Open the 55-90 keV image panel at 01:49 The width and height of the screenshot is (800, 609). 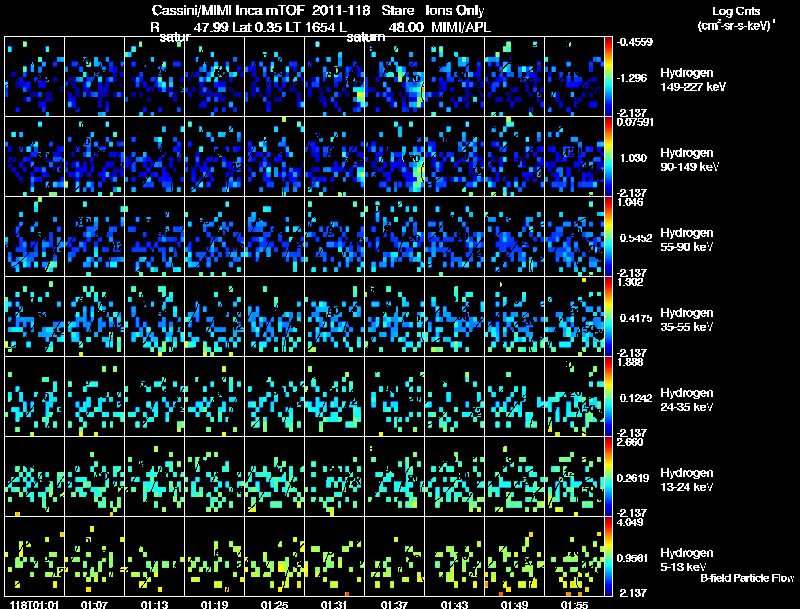click(x=514, y=237)
